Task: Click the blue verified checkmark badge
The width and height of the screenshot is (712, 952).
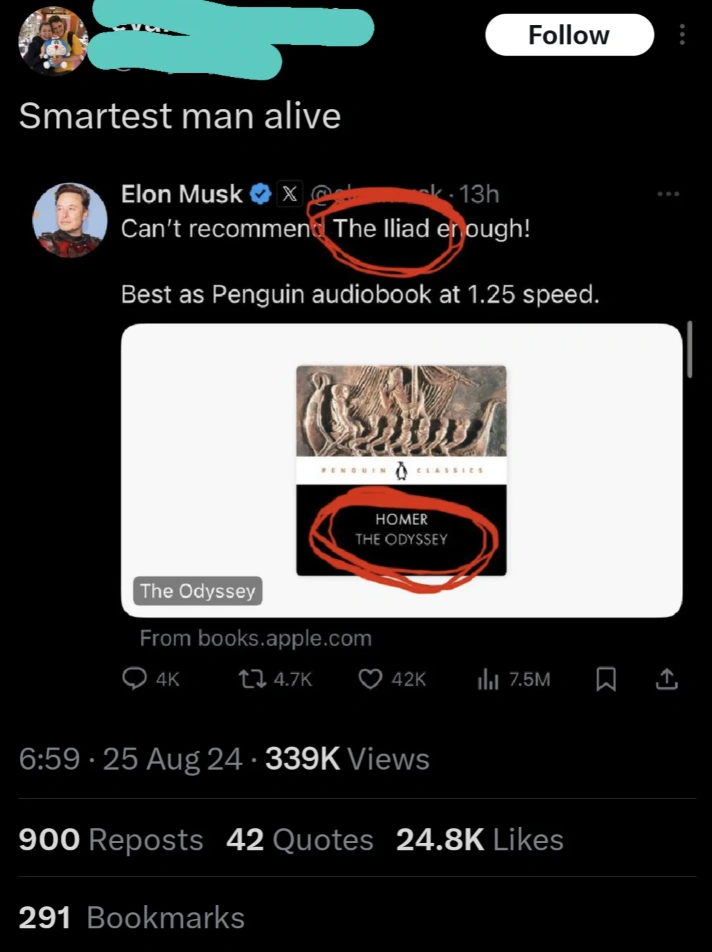Action: (x=258, y=194)
